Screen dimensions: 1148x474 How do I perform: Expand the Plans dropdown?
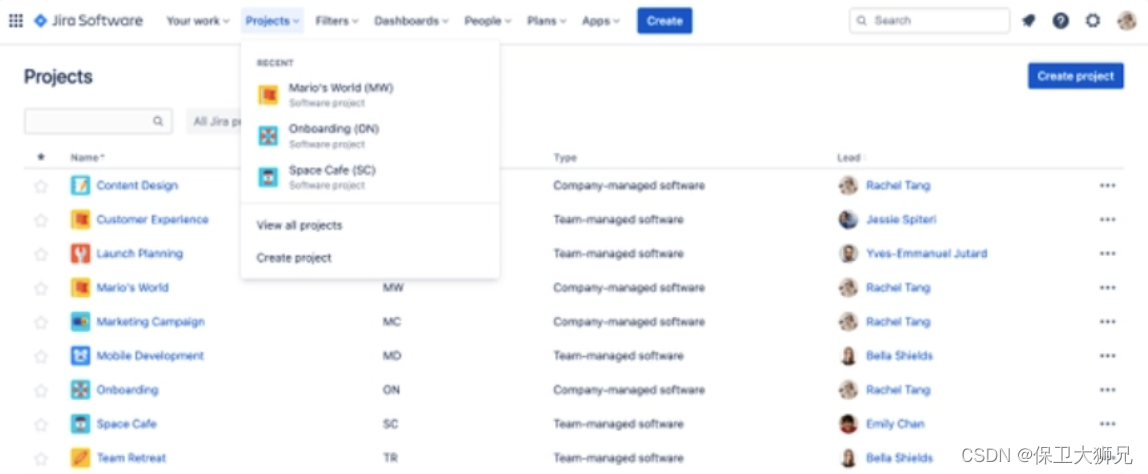547,21
